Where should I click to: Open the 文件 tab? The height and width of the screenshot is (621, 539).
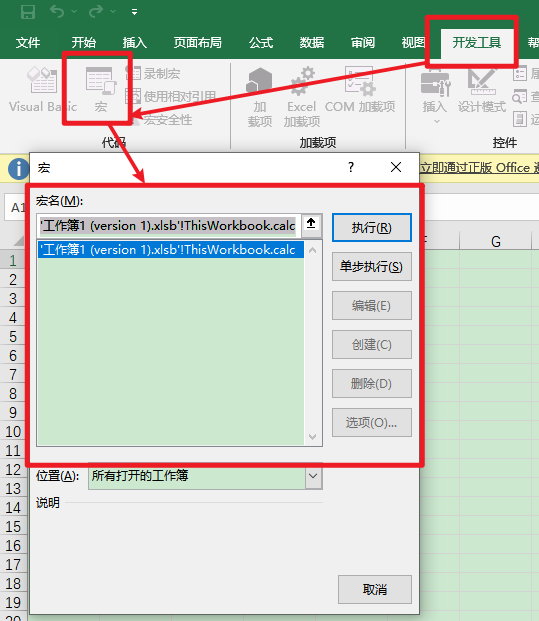click(x=28, y=42)
